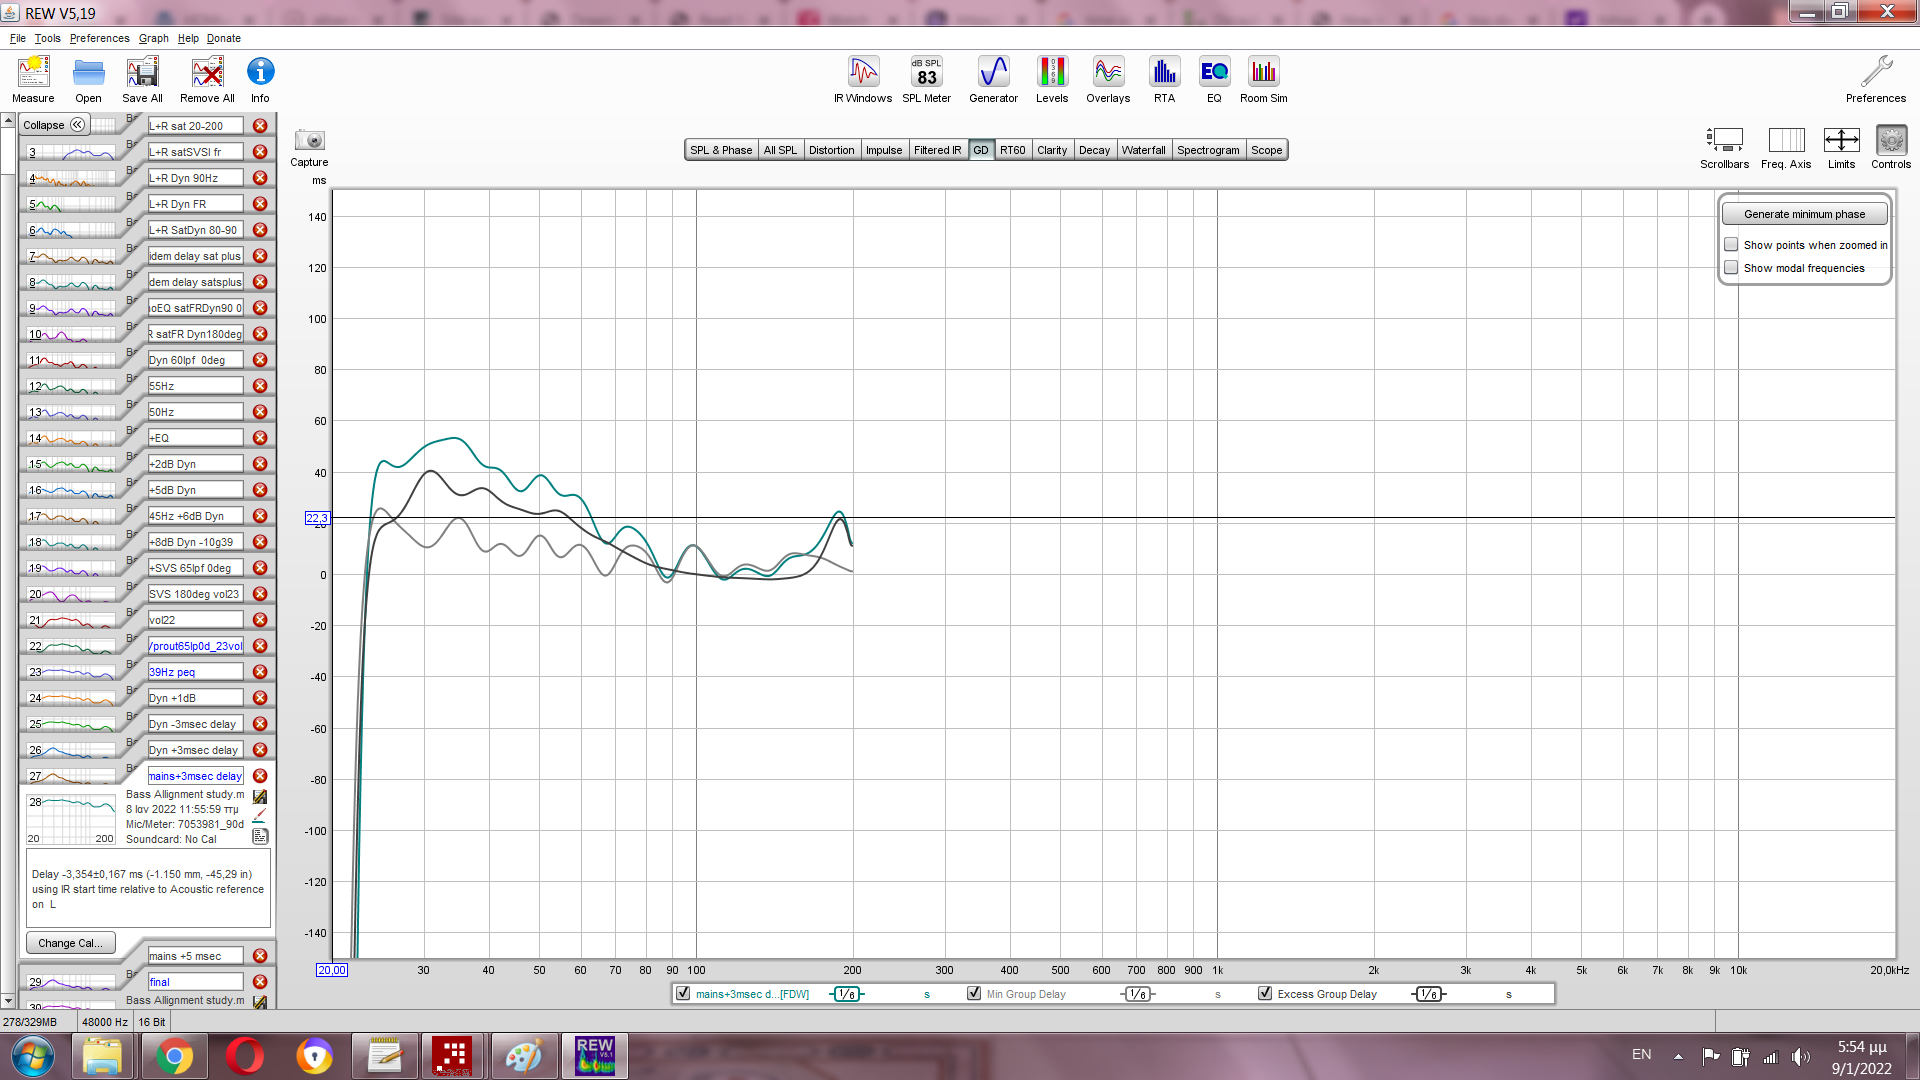Remove the 'mains+3msec delay' measurement

(260, 776)
